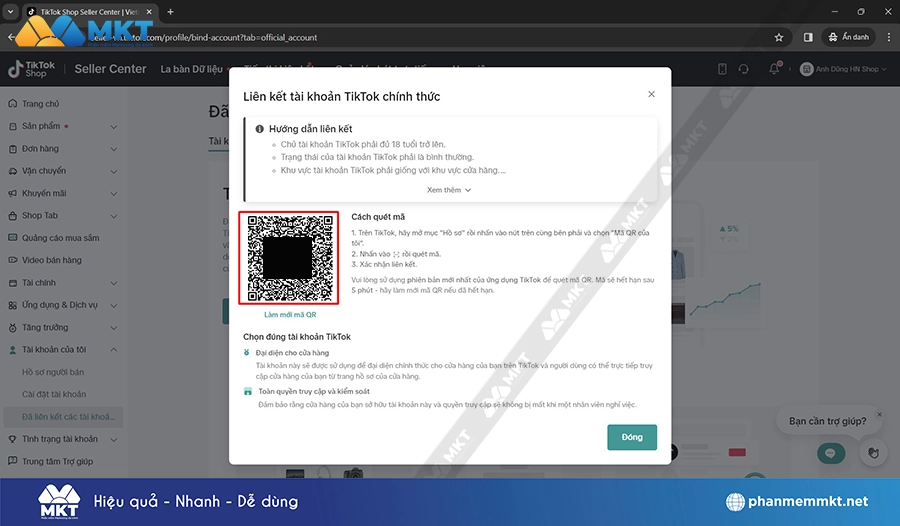
Task: Close the TikTok account linking dialog
Action: click(651, 94)
